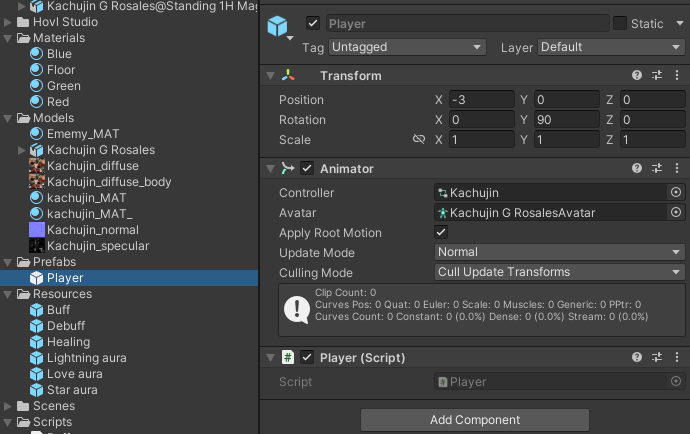Open the Tag dropdown showing Untagged
690x434 pixels.
tap(407, 47)
